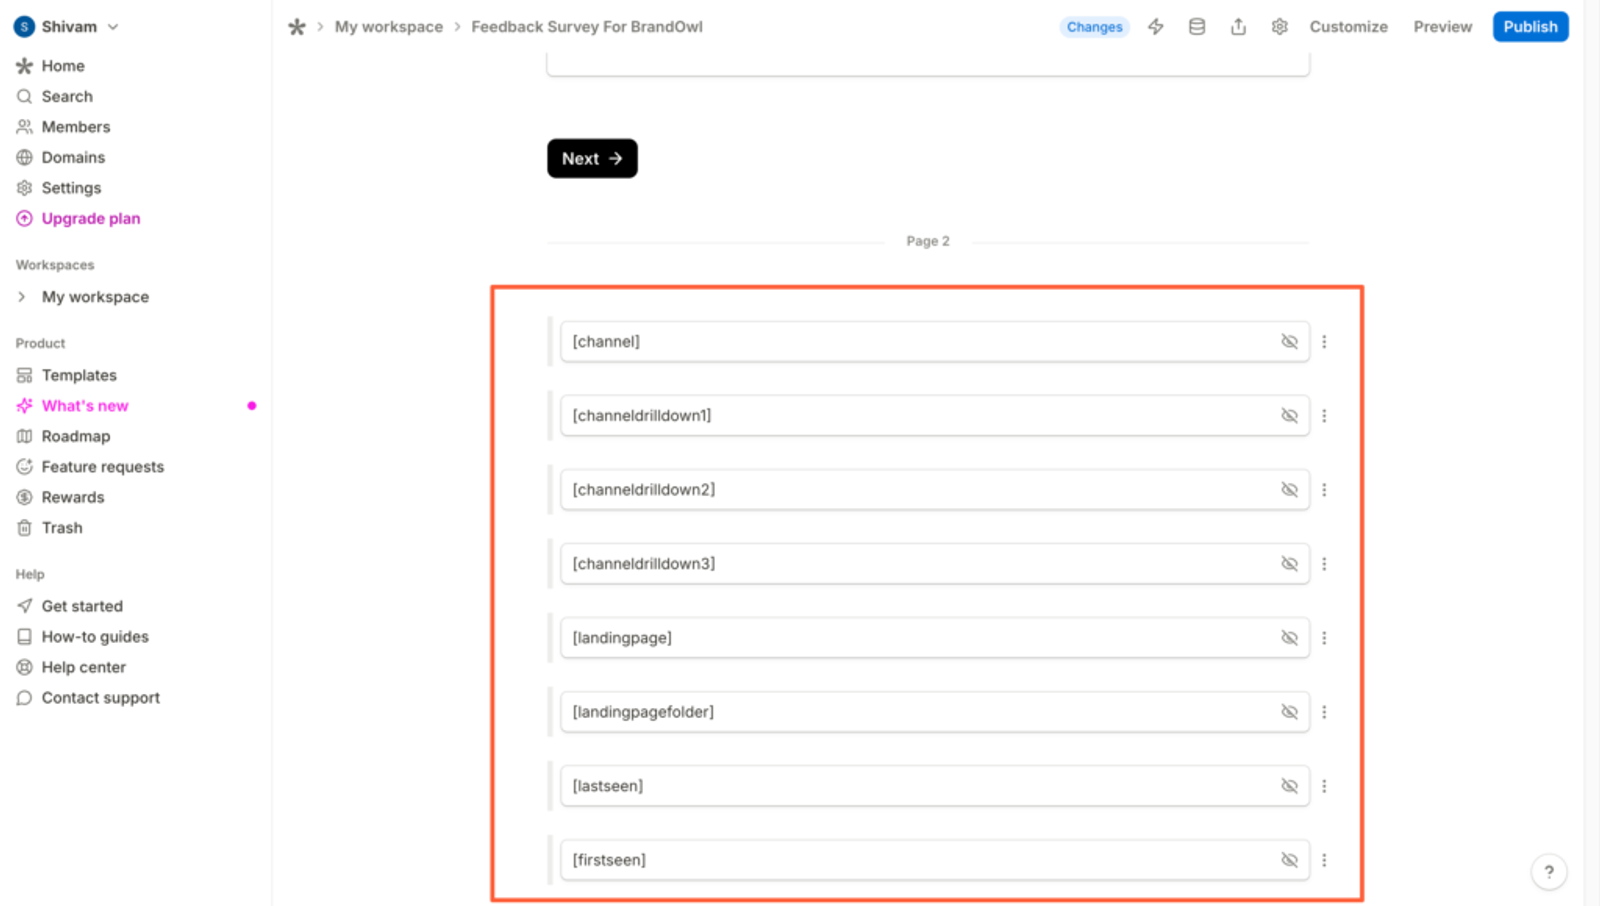This screenshot has width=1600, height=906.
Task: Open Trash in sidebar
Action: pyautogui.click(x=62, y=528)
